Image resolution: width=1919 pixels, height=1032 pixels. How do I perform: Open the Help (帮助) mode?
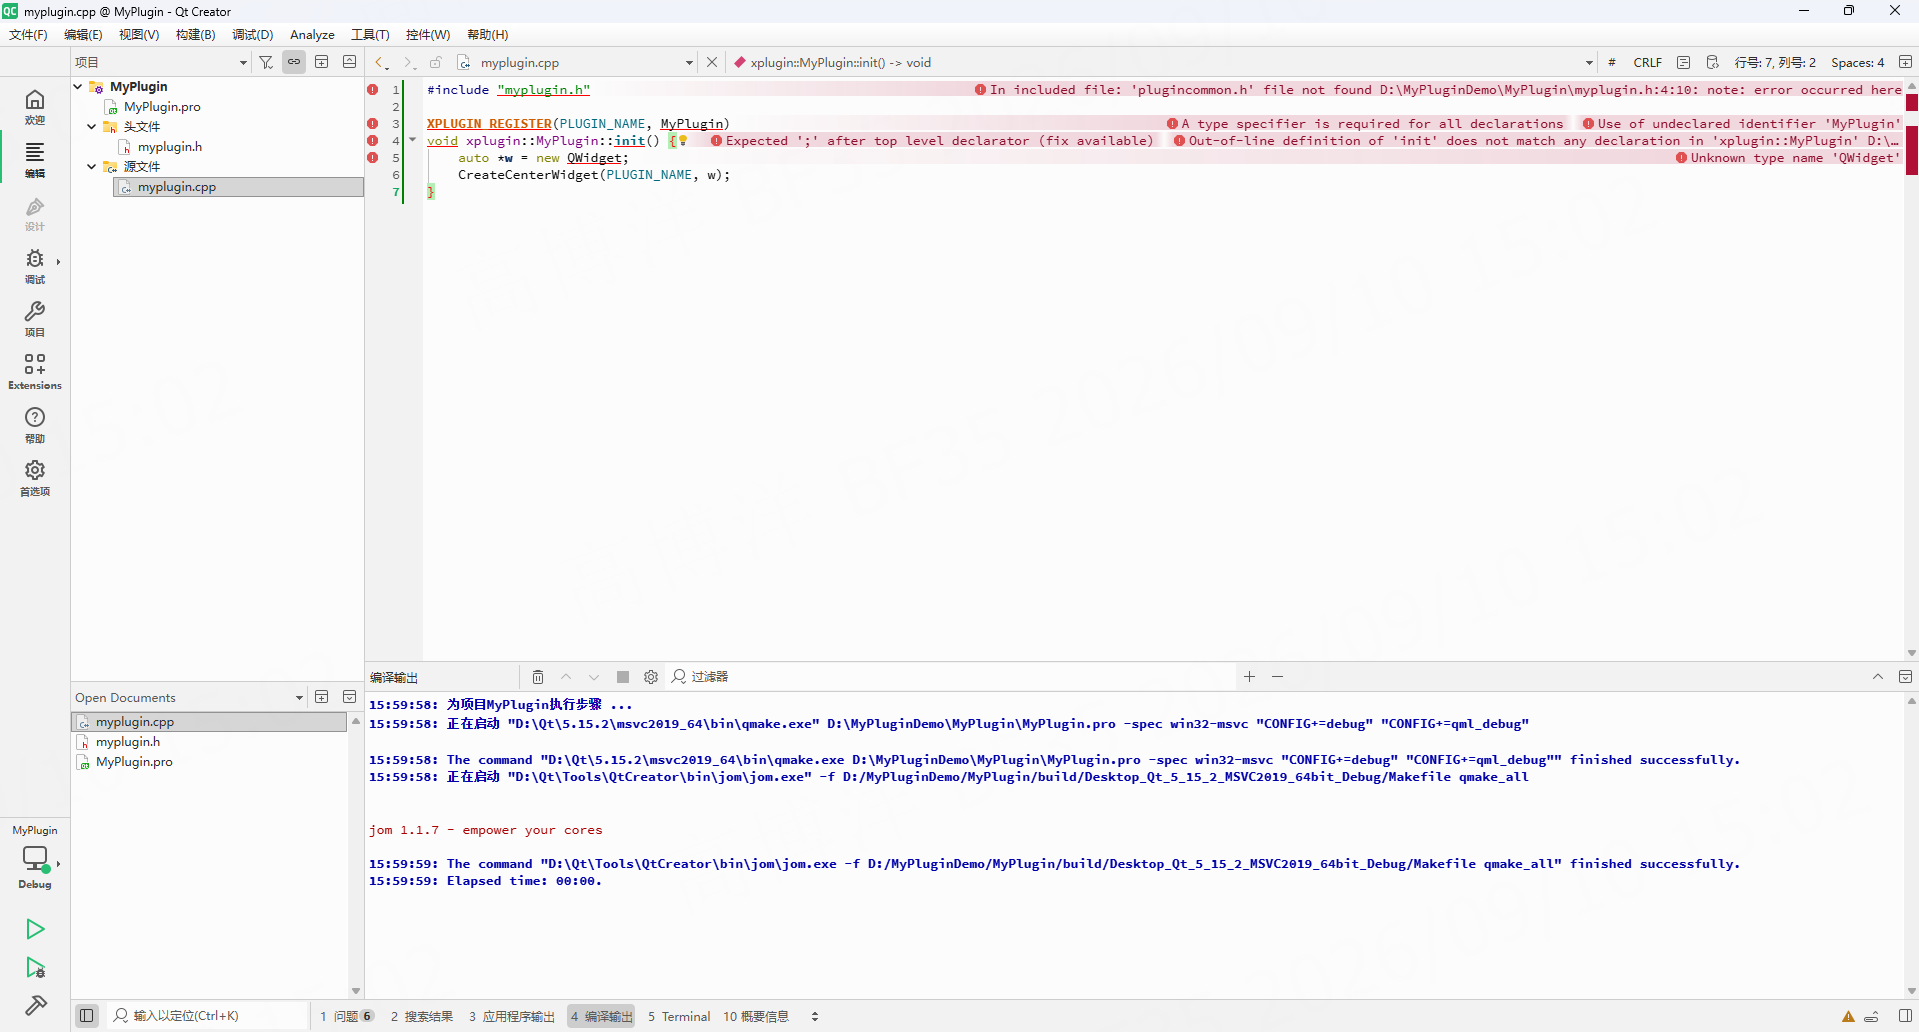35,425
